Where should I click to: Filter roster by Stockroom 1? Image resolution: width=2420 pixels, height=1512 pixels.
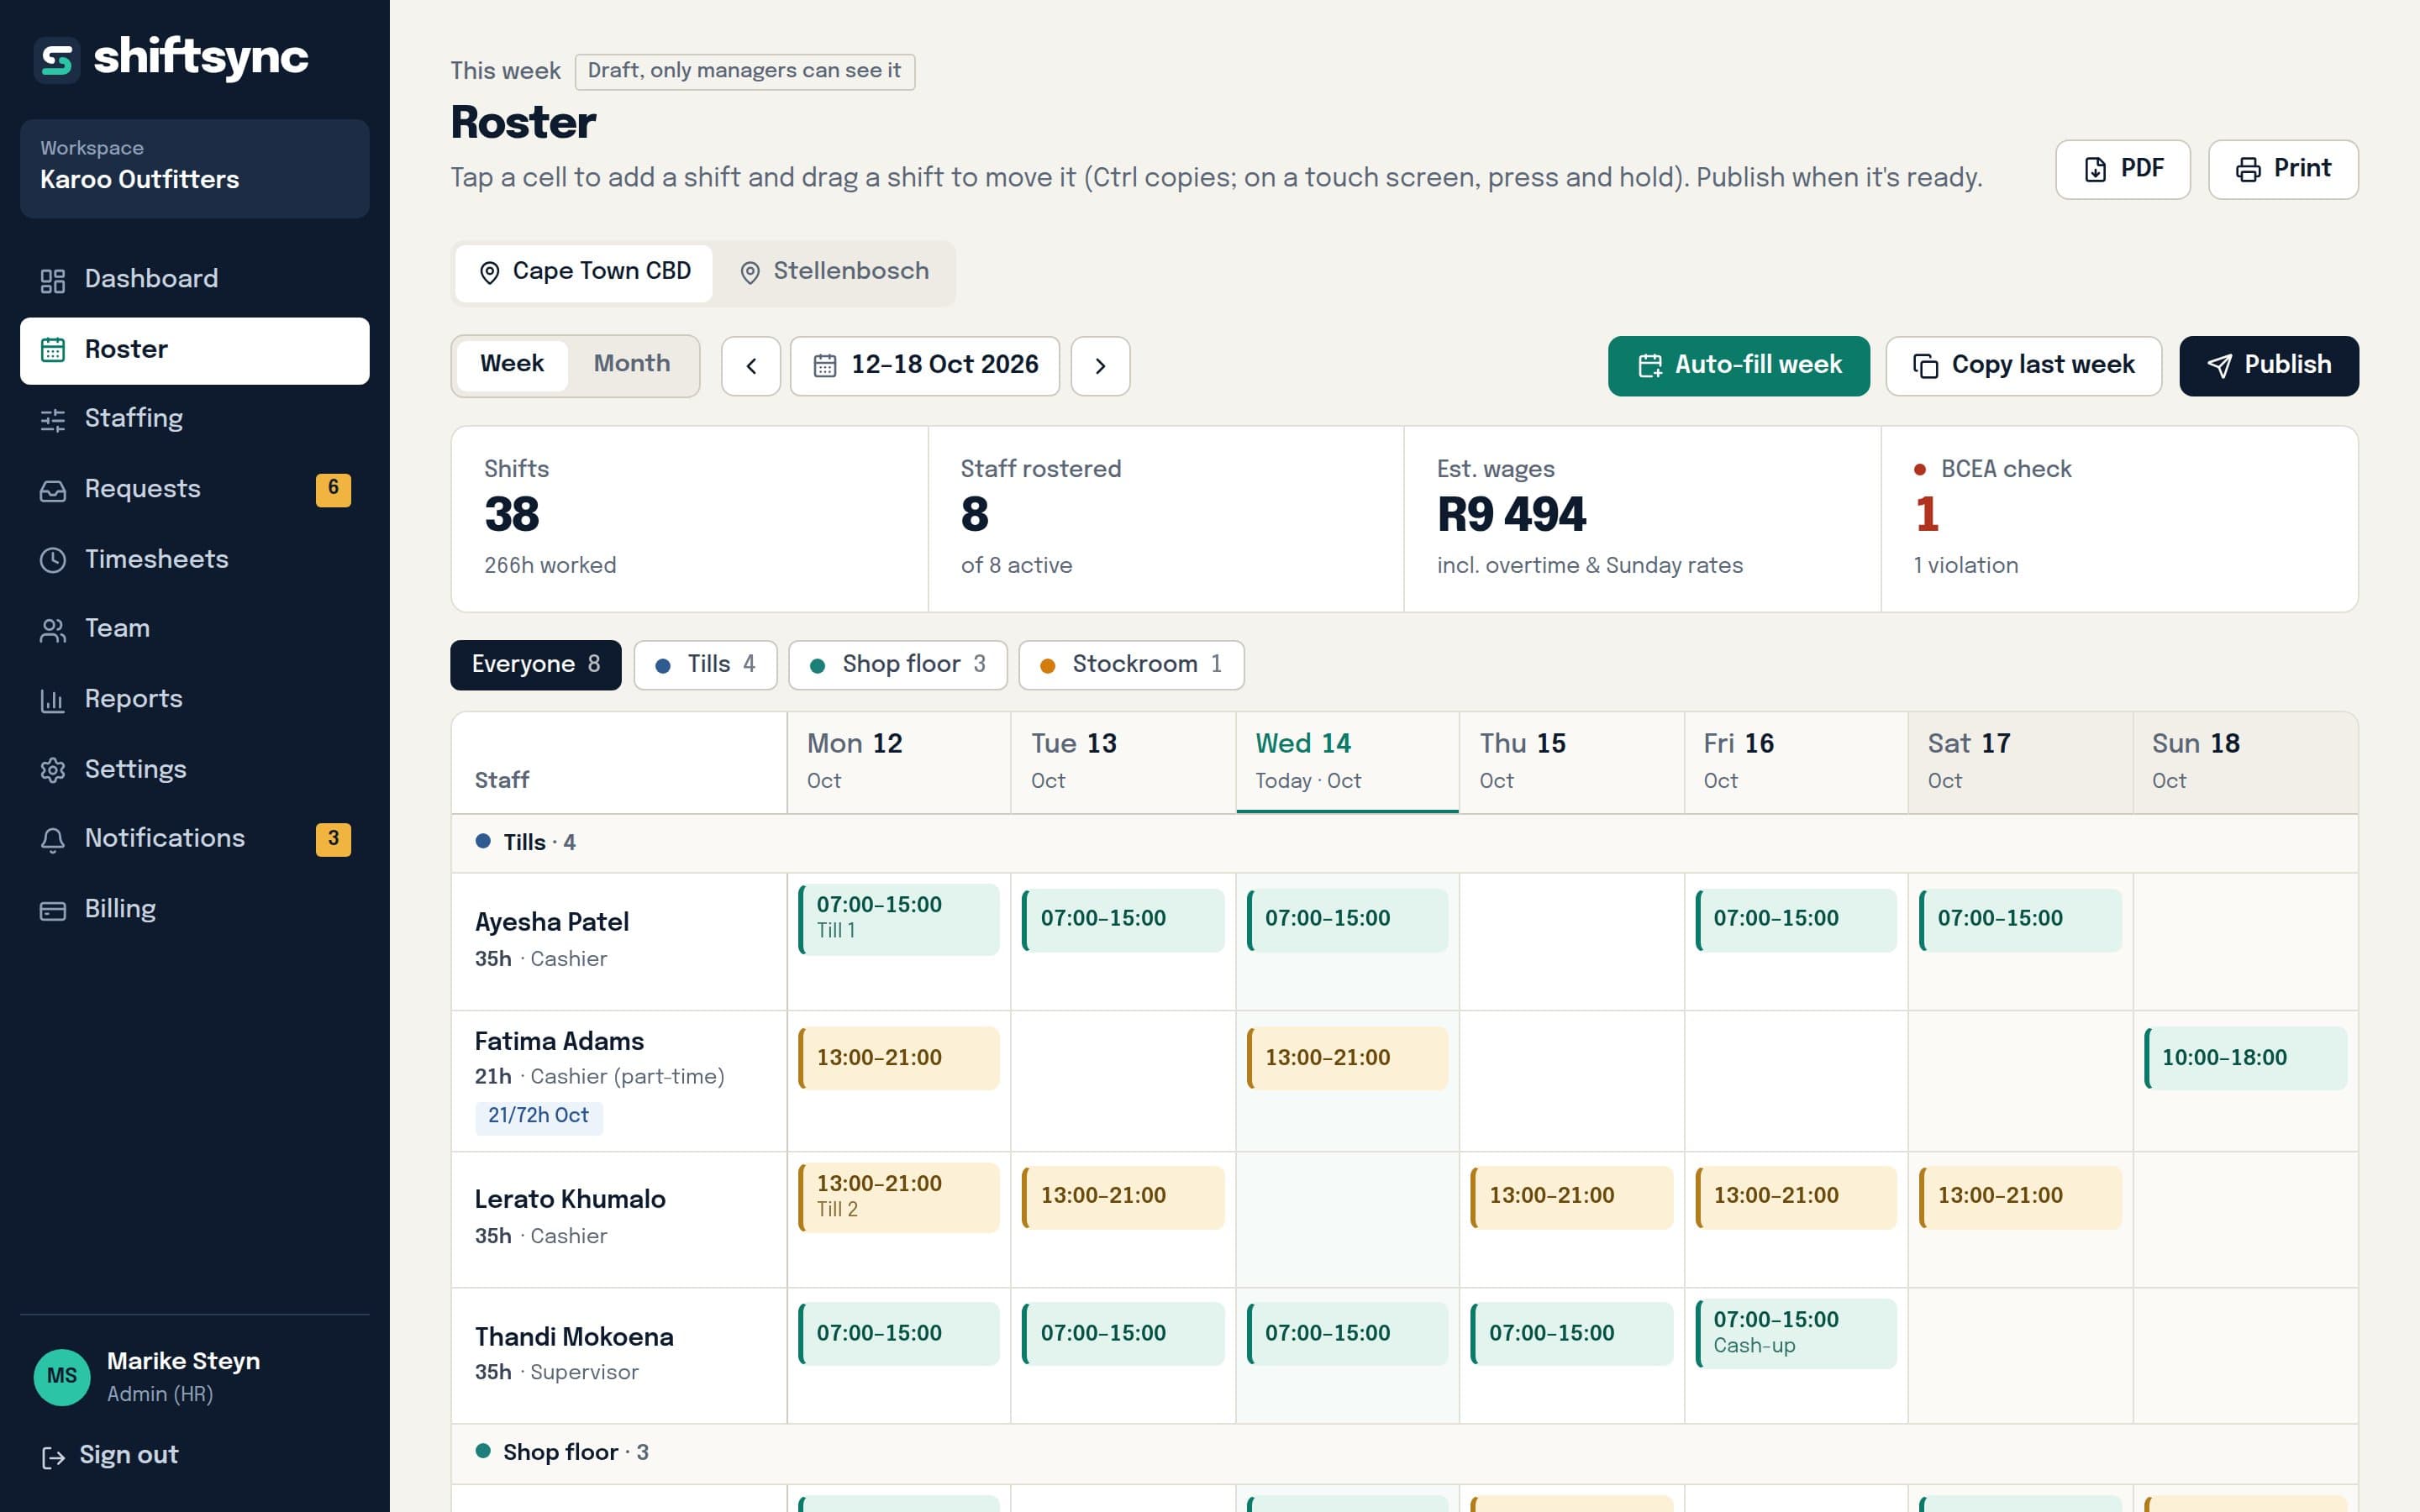pyautogui.click(x=1132, y=665)
